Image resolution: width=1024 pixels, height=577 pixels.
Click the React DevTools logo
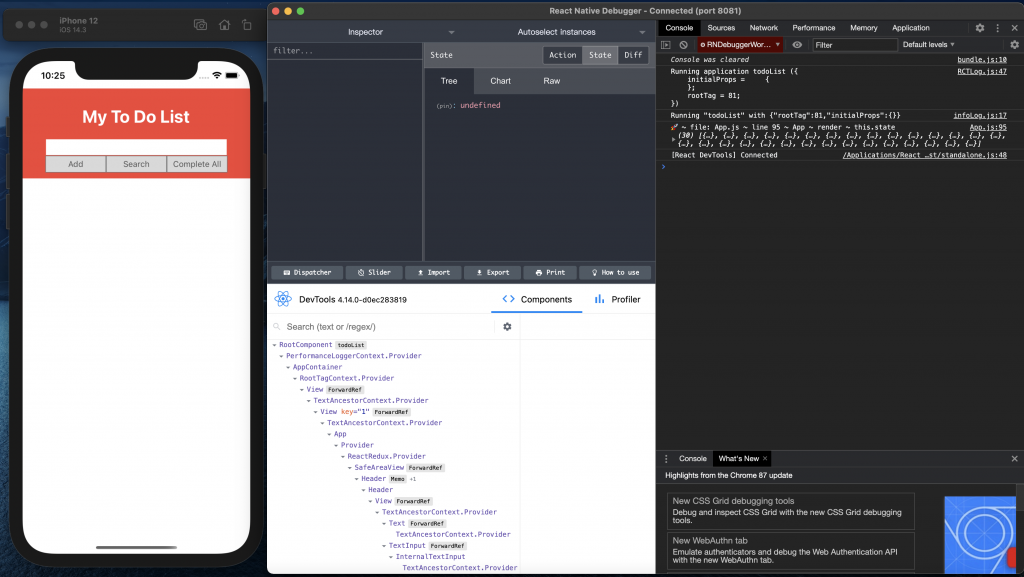coord(283,299)
